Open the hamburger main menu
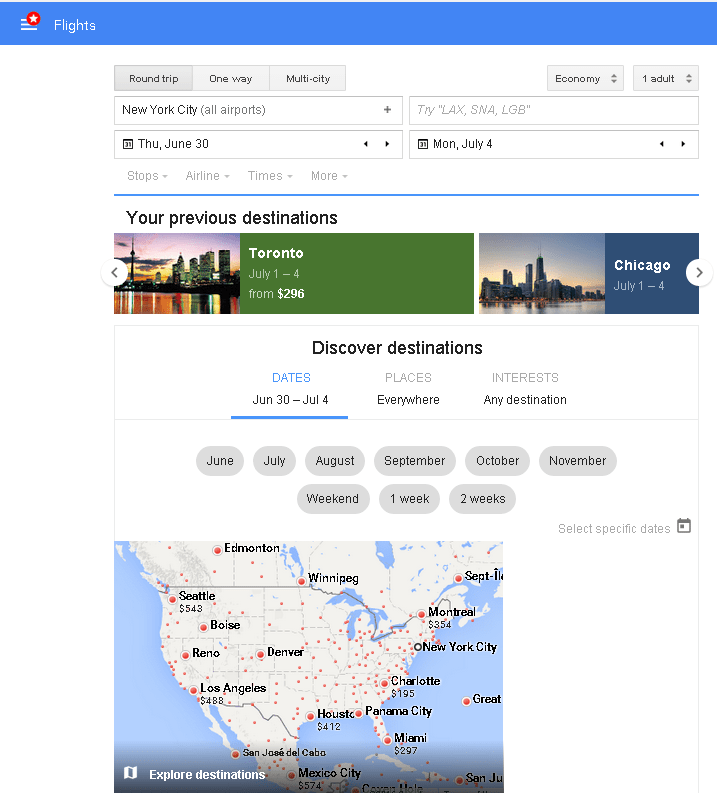717x793 pixels. pos(29,24)
